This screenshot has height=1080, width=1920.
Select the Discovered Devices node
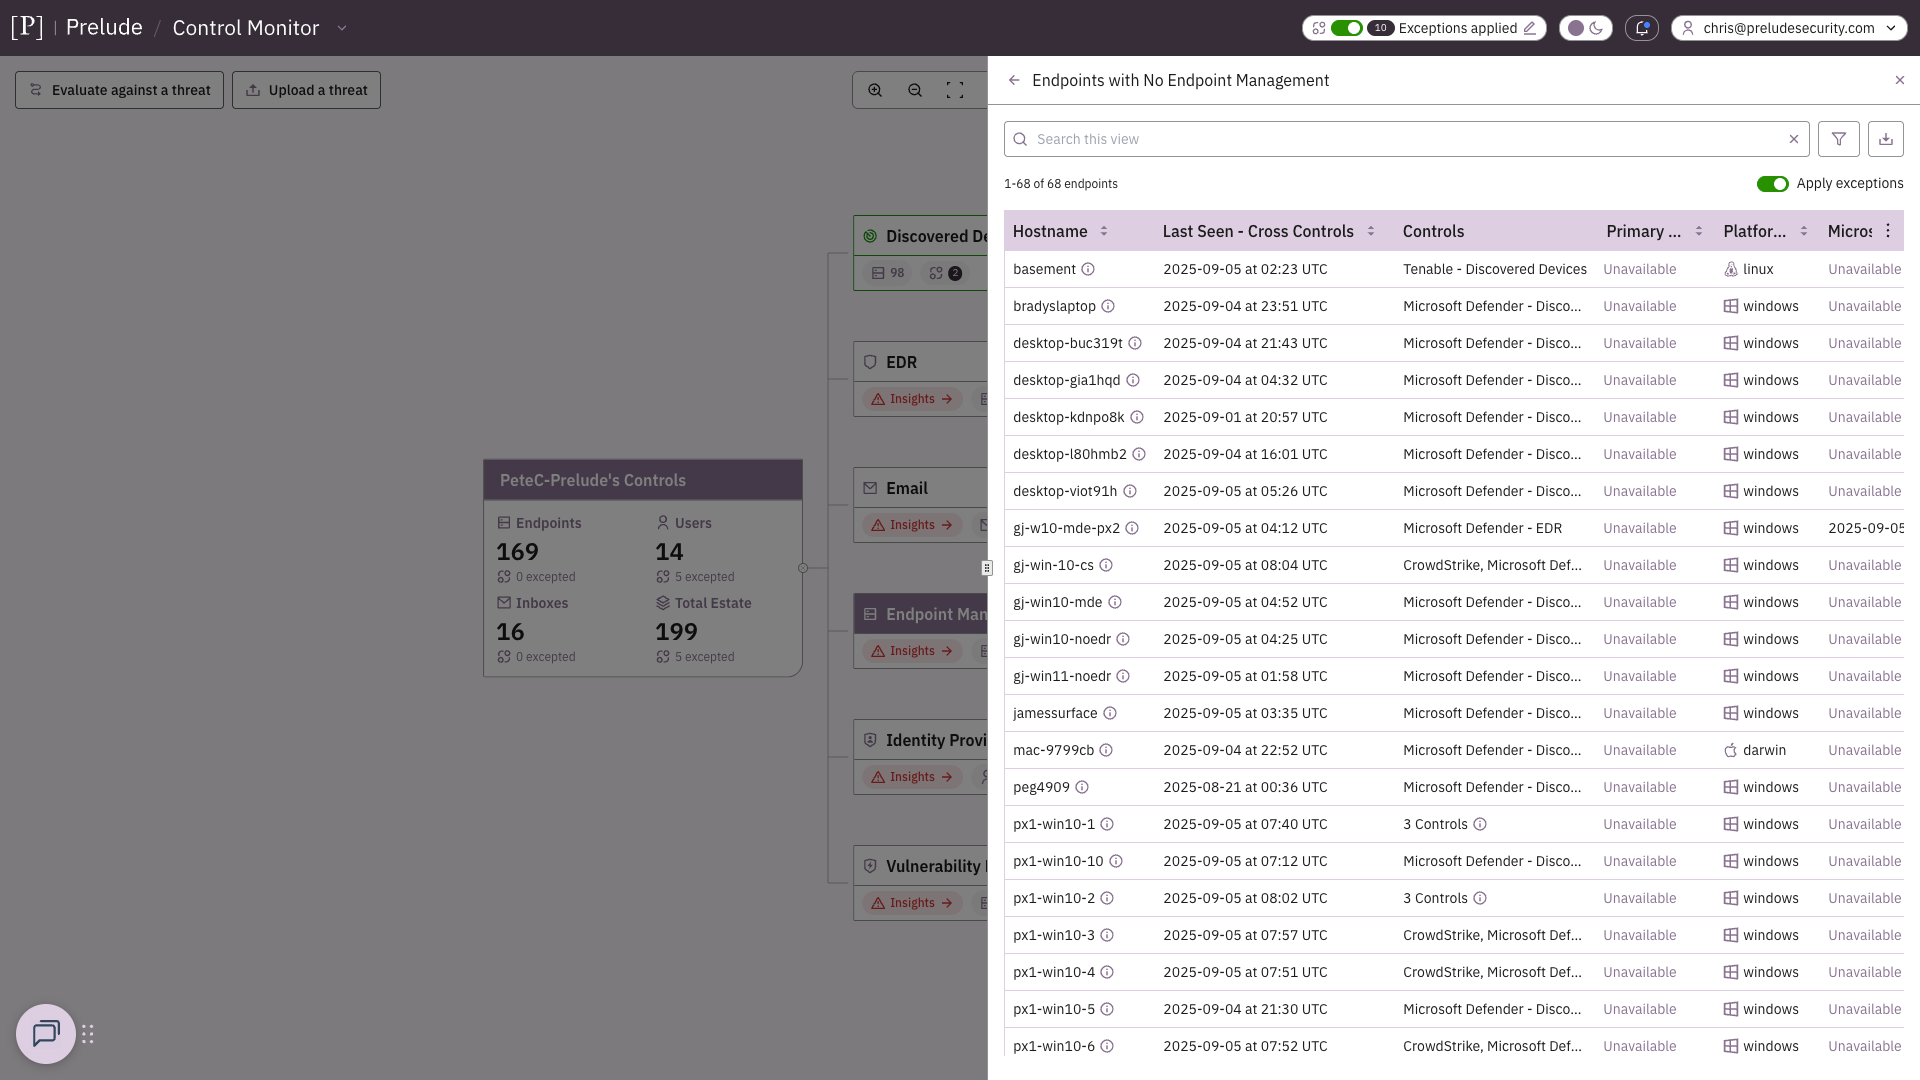point(921,236)
